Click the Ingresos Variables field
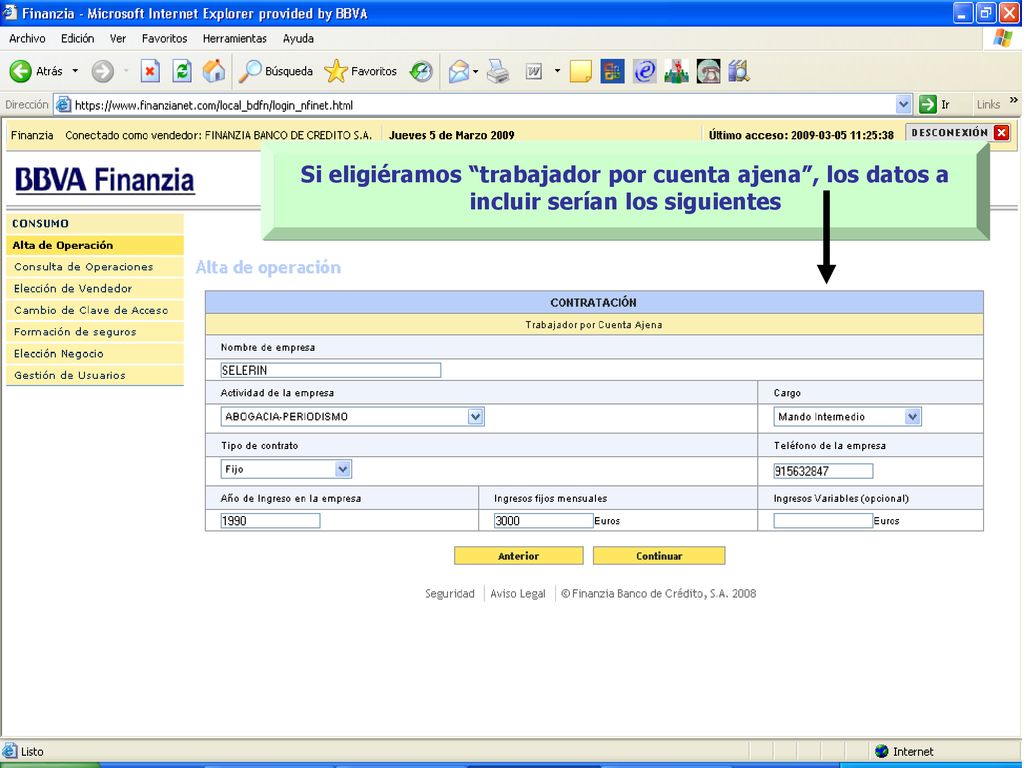The height and width of the screenshot is (768, 1024). (824, 520)
